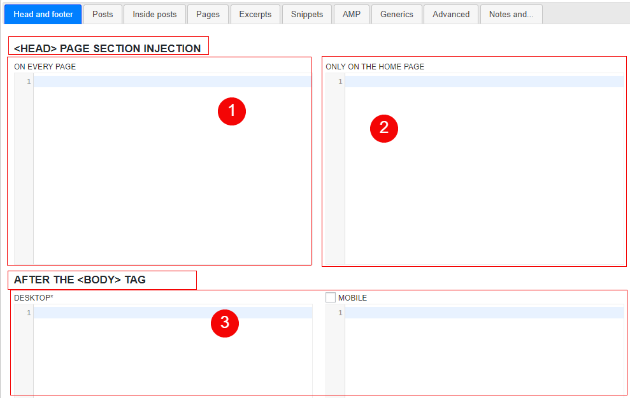
Task: Select the Pages tab
Action: (208, 14)
